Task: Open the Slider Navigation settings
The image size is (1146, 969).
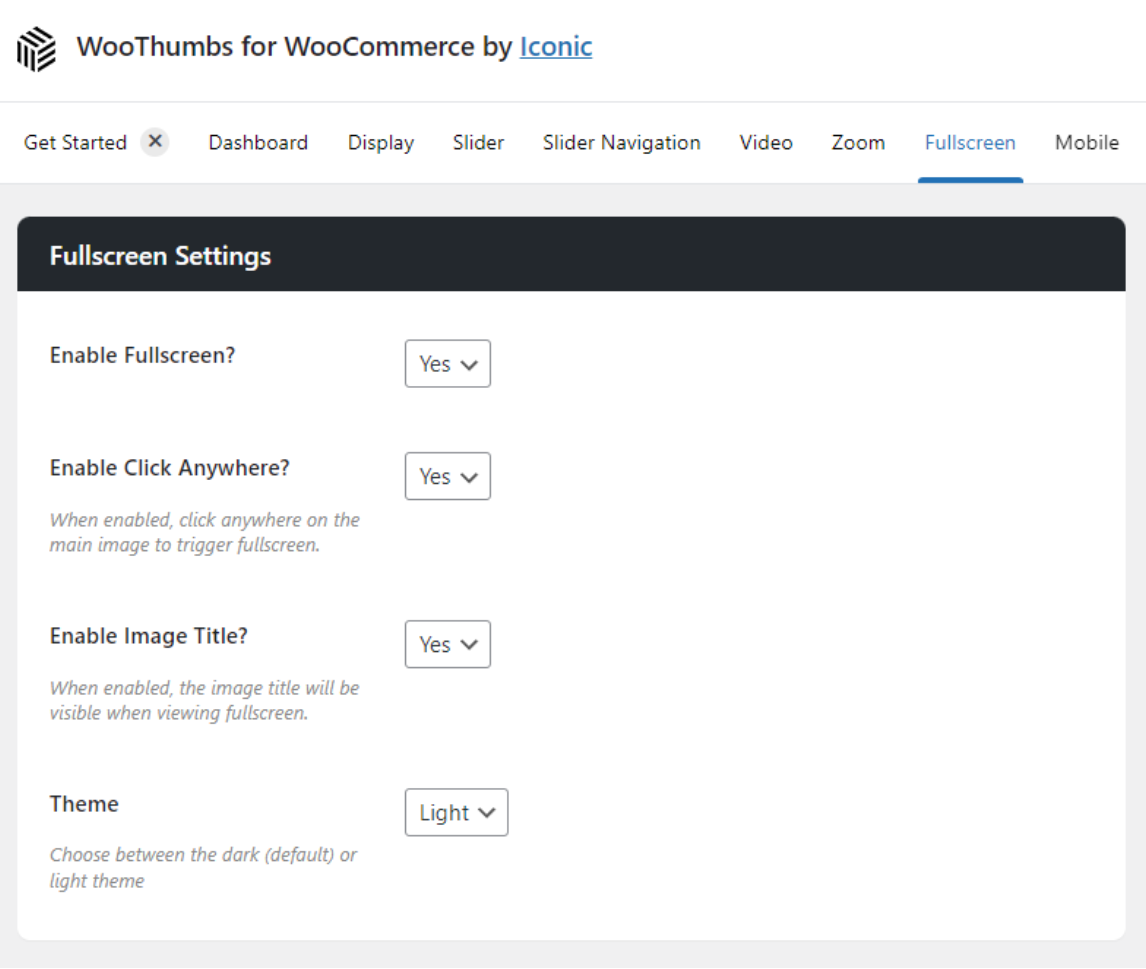Action: pyautogui.click(x=621, y=142)
